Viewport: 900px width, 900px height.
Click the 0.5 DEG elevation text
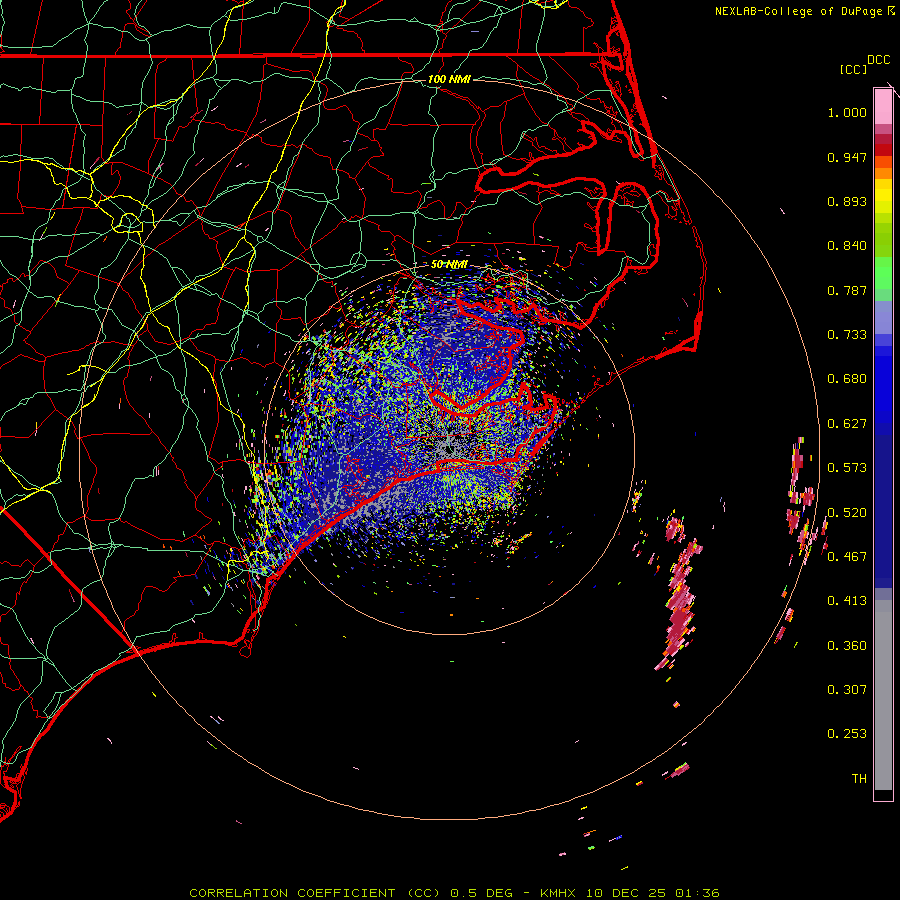pos(481,893)
